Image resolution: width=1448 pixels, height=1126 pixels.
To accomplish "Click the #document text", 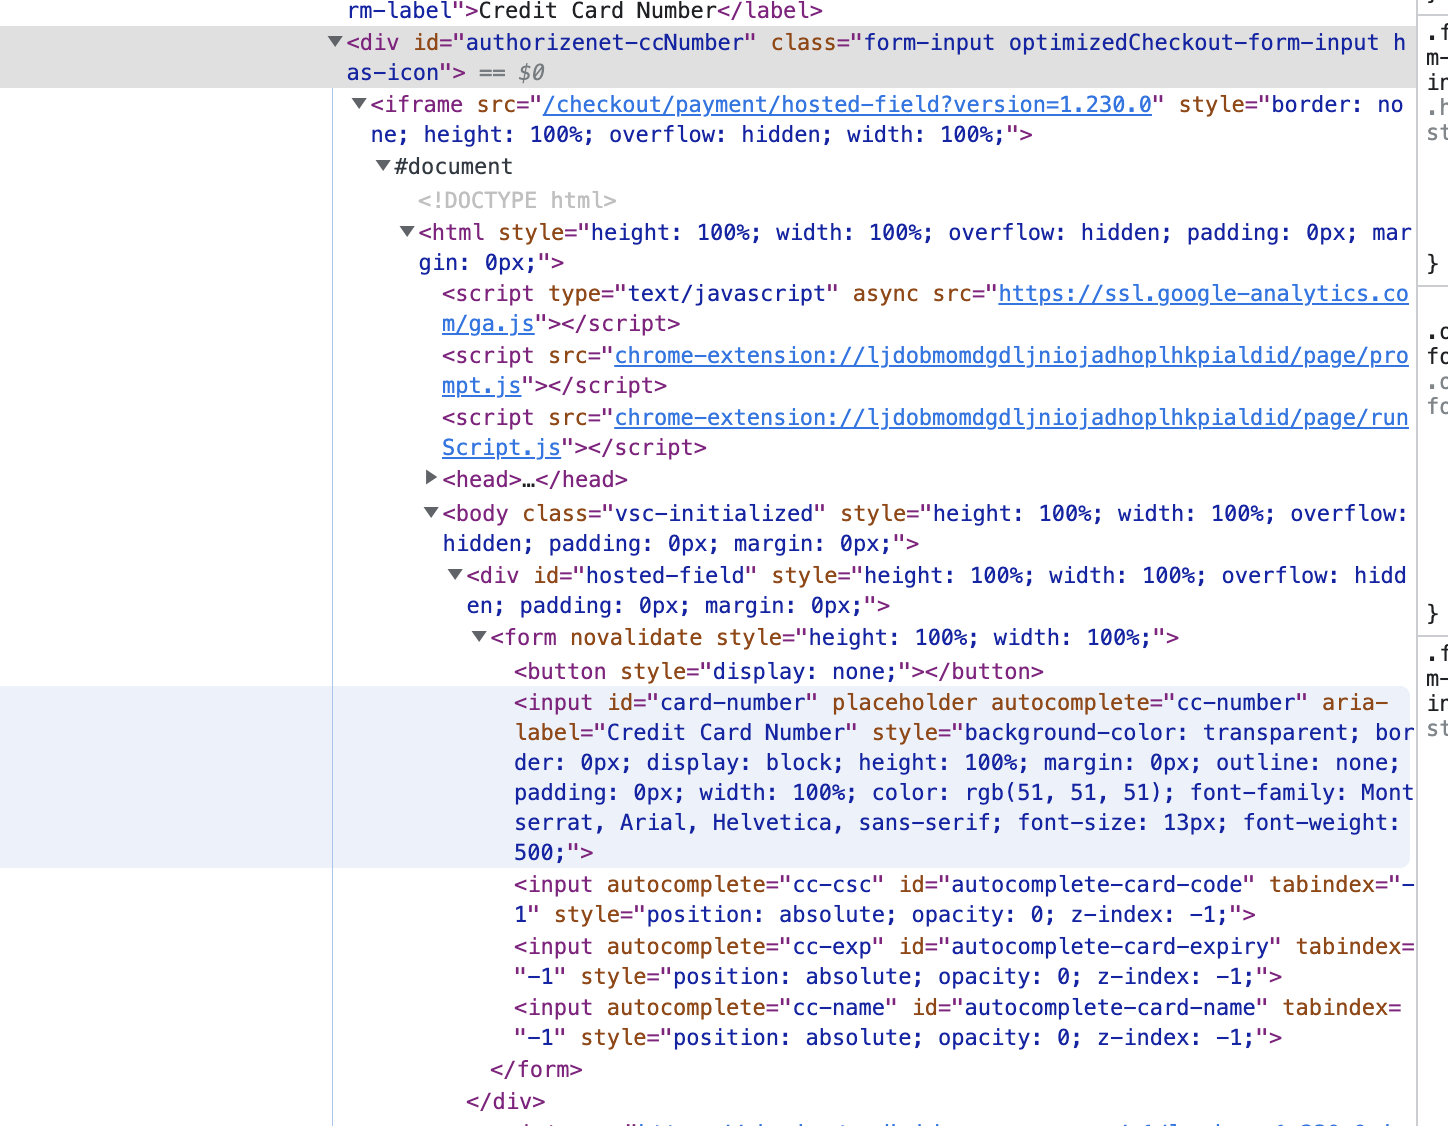I will click(x=453, y=166).
